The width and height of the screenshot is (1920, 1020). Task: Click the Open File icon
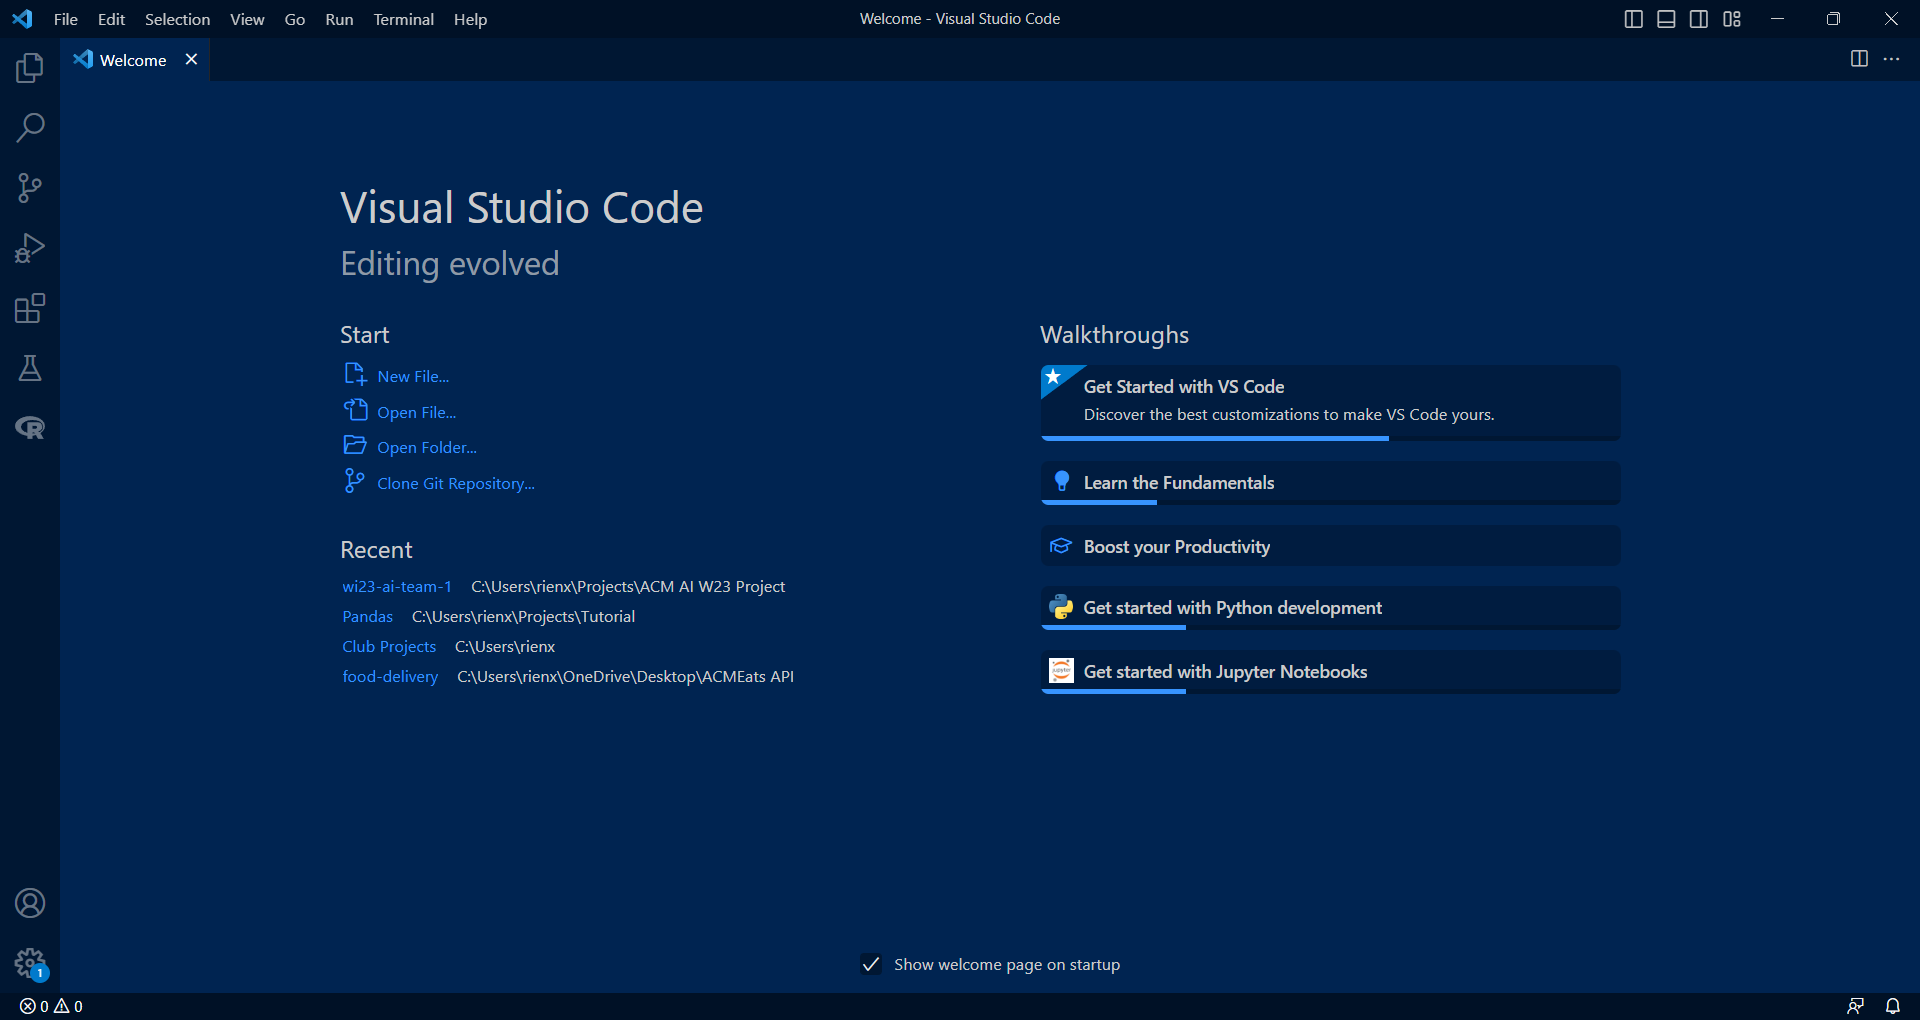point(355,410)
